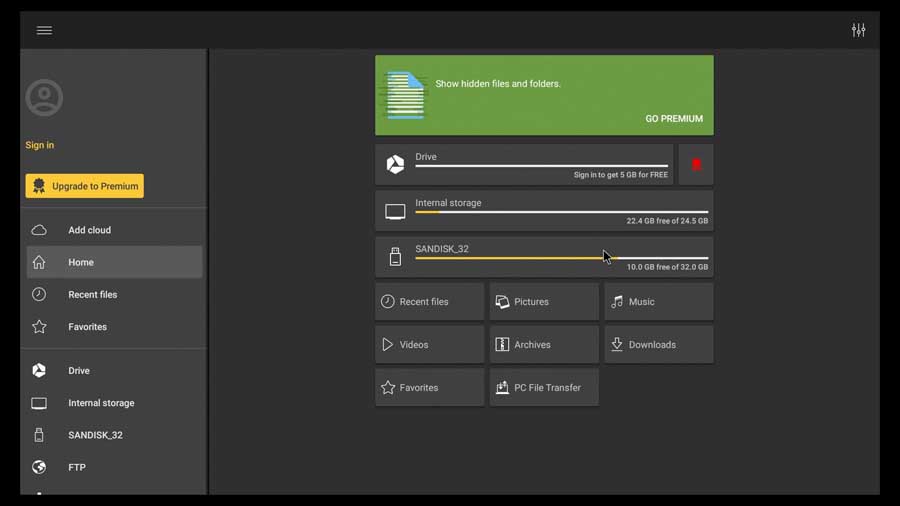Click clock icon on Recent files tile

point(388,301)
